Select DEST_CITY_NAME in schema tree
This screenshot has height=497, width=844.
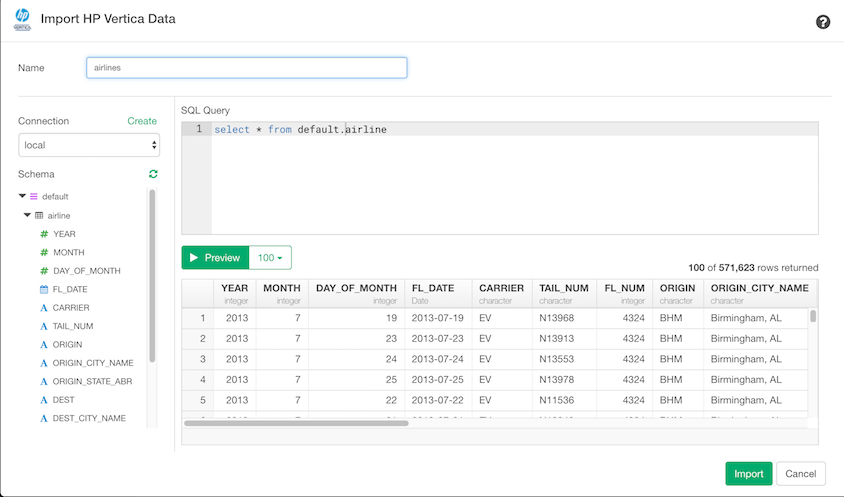point(89,418)
